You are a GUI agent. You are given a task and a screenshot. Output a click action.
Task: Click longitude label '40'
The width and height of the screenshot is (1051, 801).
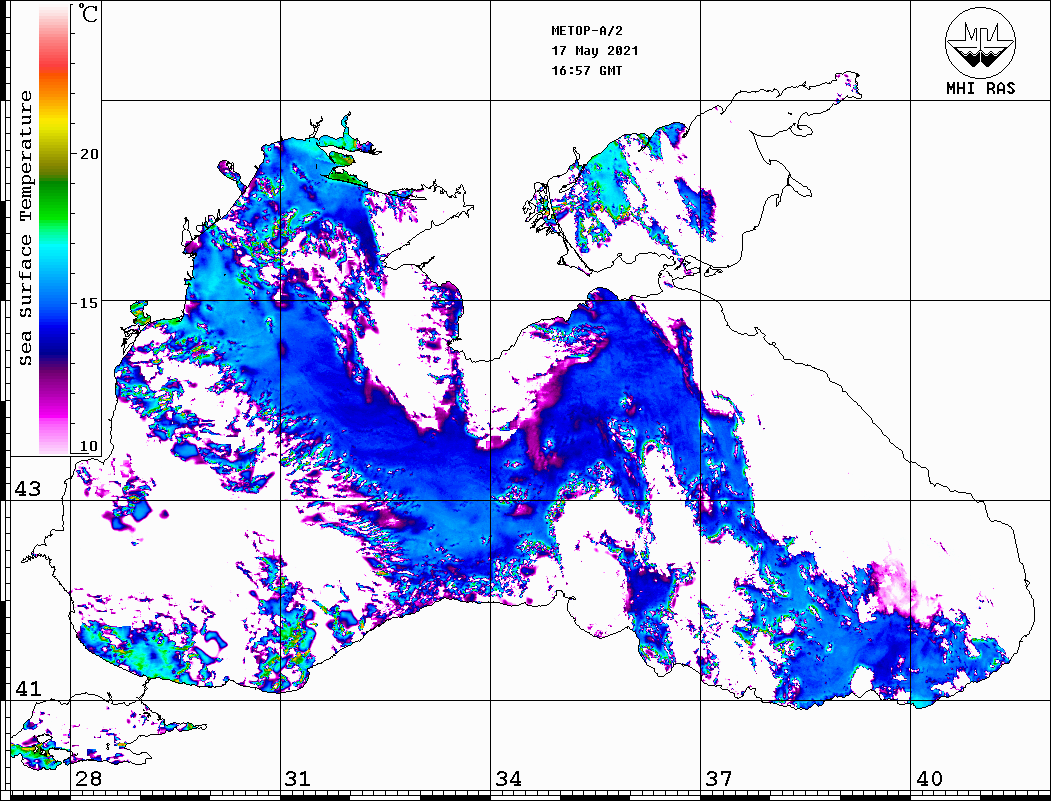point(929,779)
